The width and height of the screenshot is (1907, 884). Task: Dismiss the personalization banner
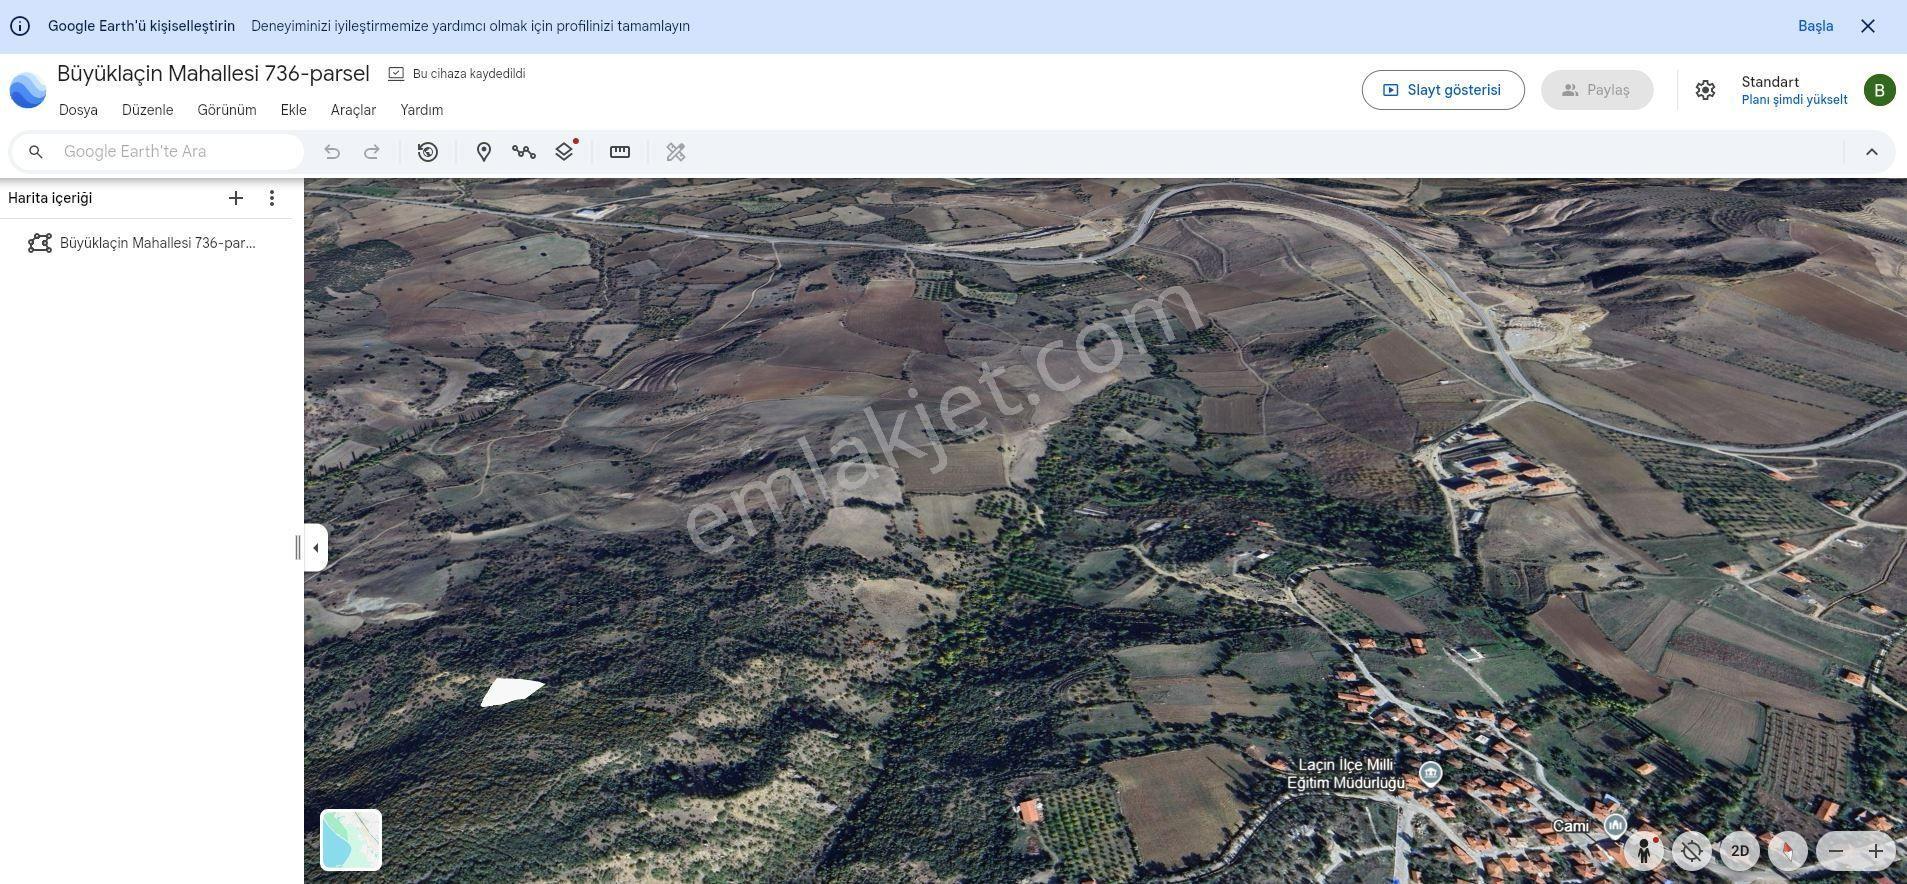coord(1868,26)
